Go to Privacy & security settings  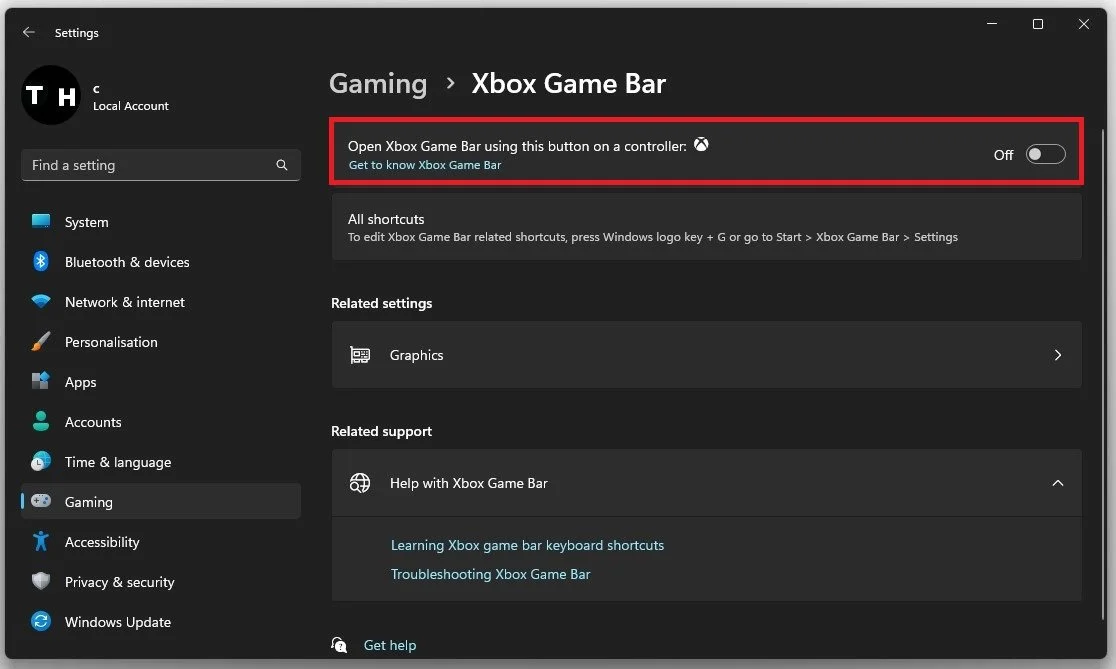[x=161, y=582]
